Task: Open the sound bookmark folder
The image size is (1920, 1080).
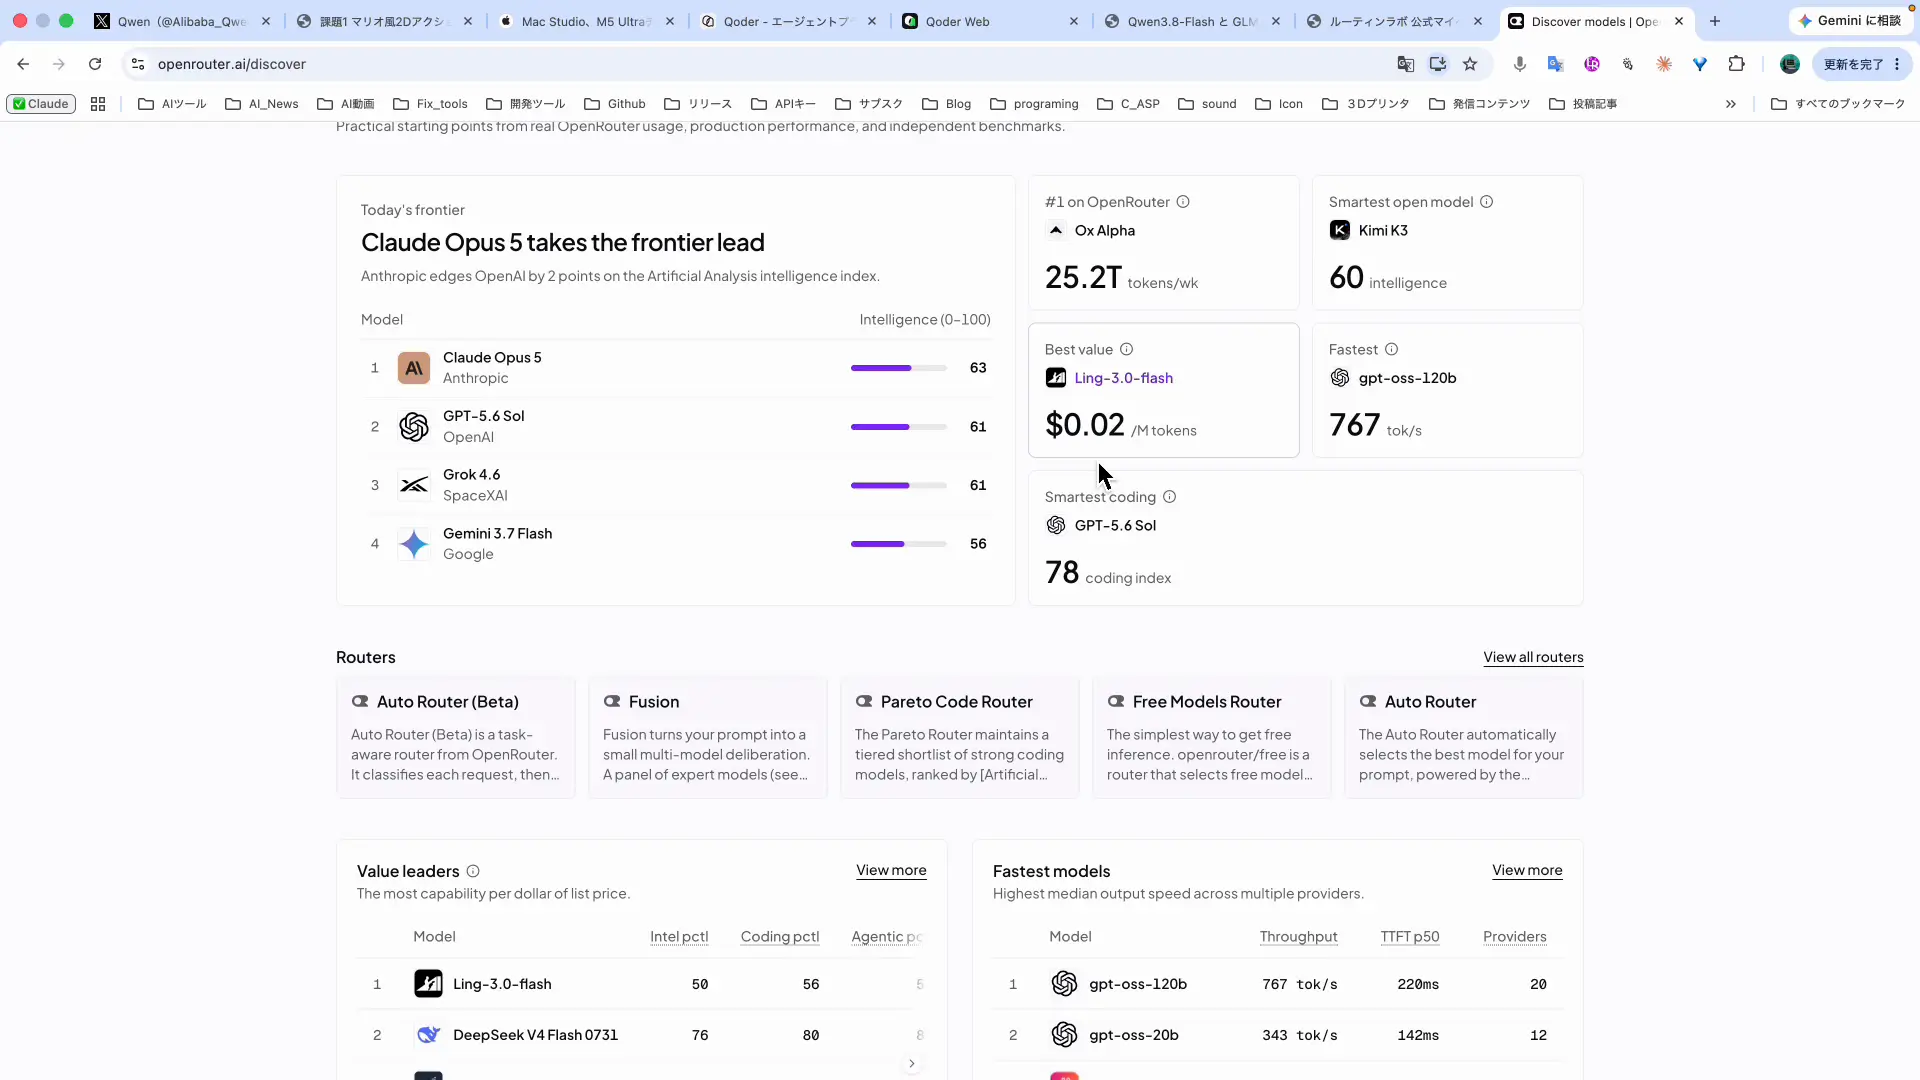Action: coord(1207,104)
